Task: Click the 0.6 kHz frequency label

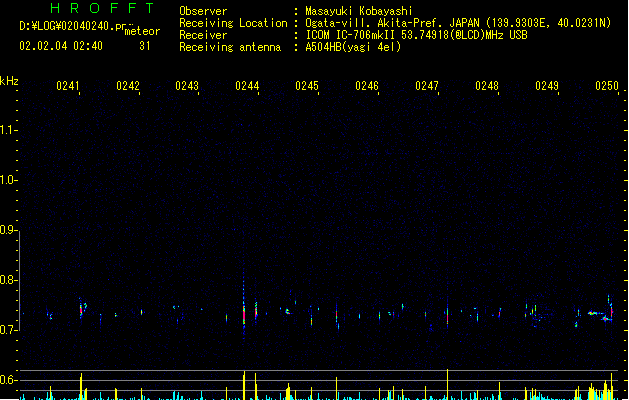Action: click(x=7, y=380)
